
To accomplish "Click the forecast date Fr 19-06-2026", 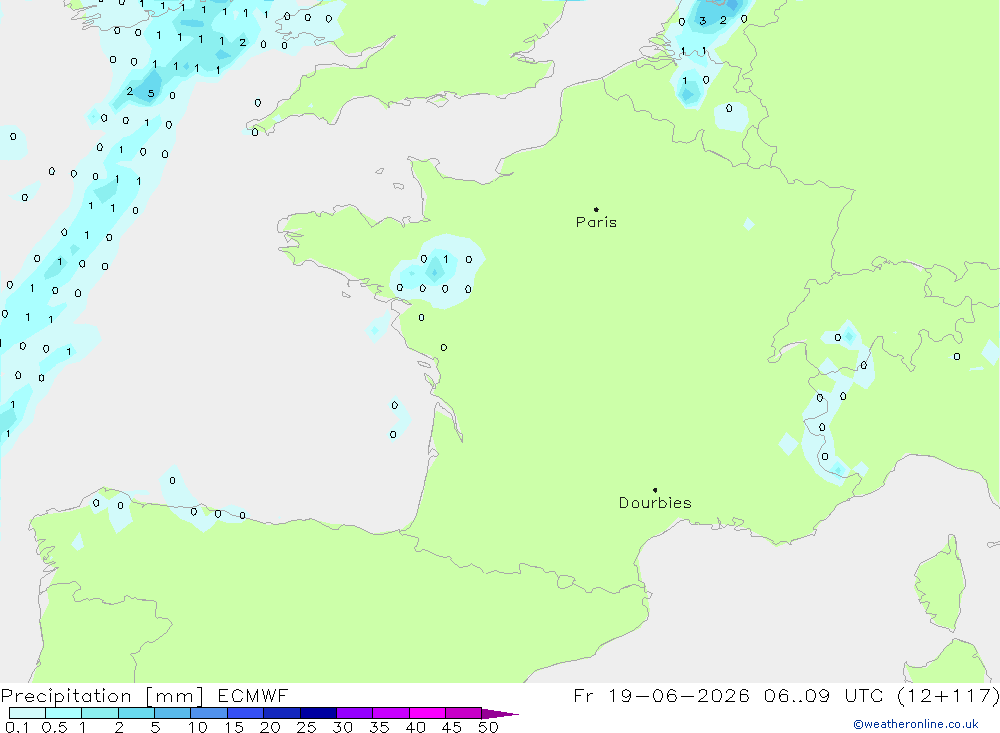I will click(661, 695).
